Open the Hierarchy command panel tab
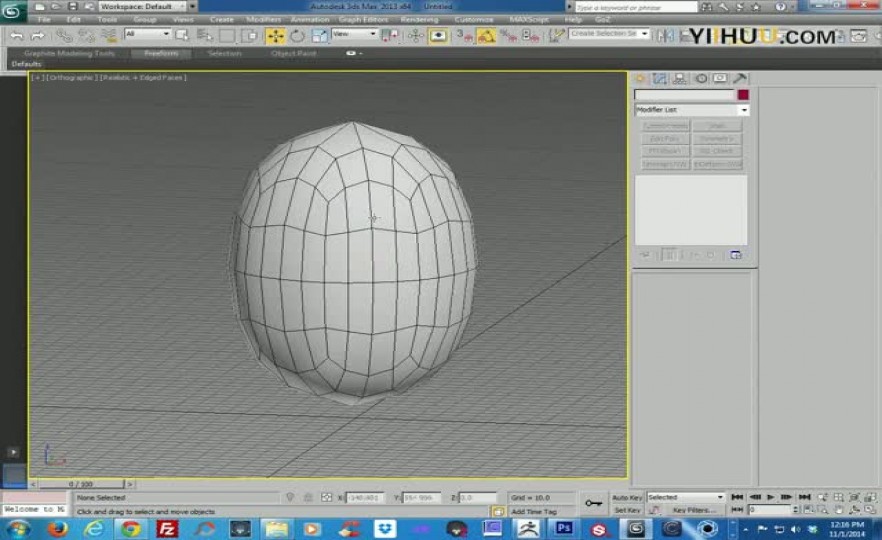The height and width of the screenshot is (540, 882). coord(680,79)
